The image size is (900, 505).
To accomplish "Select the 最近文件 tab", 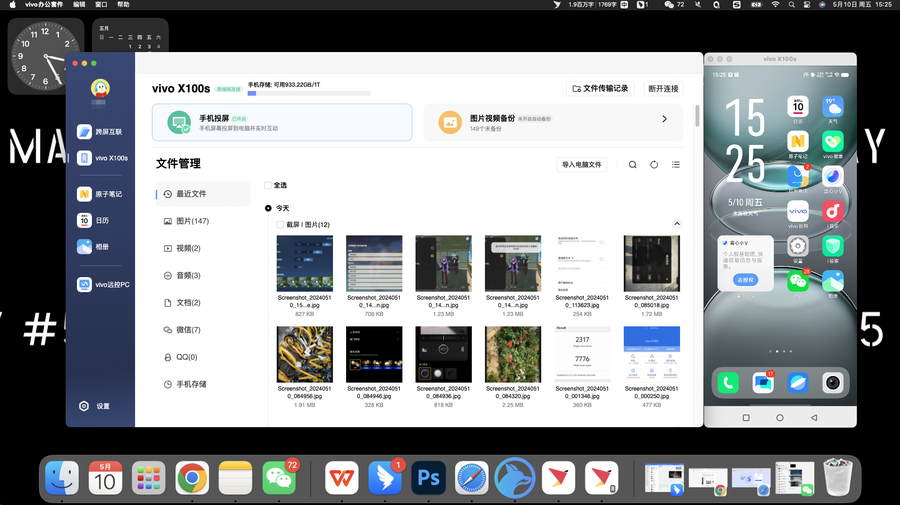I will [203, 194].
